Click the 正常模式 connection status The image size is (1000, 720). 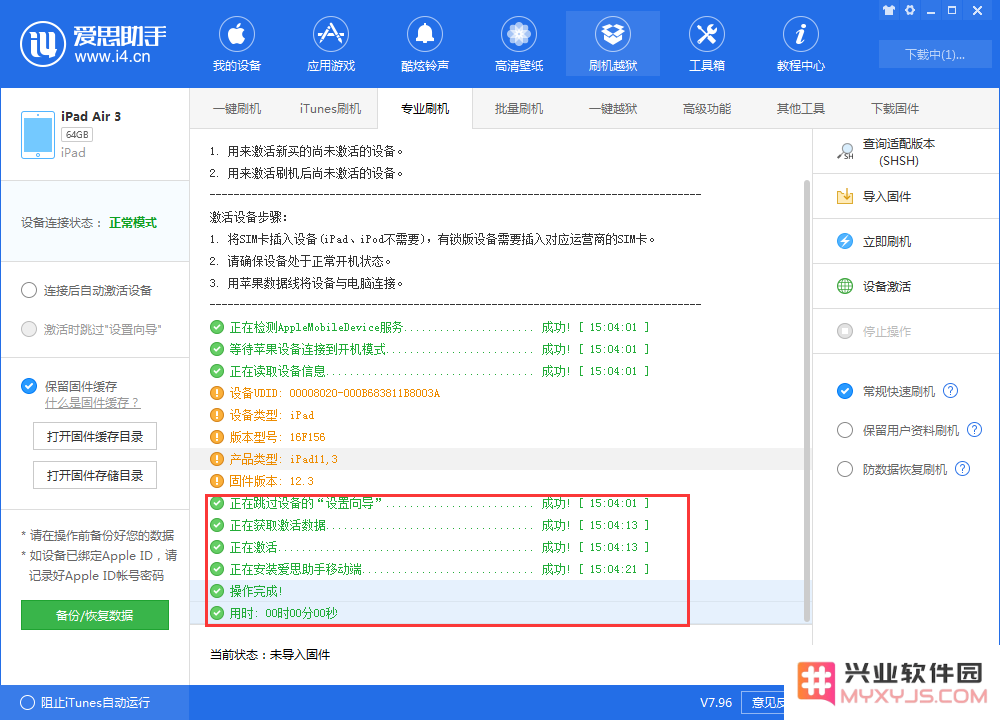click(133, 223)
